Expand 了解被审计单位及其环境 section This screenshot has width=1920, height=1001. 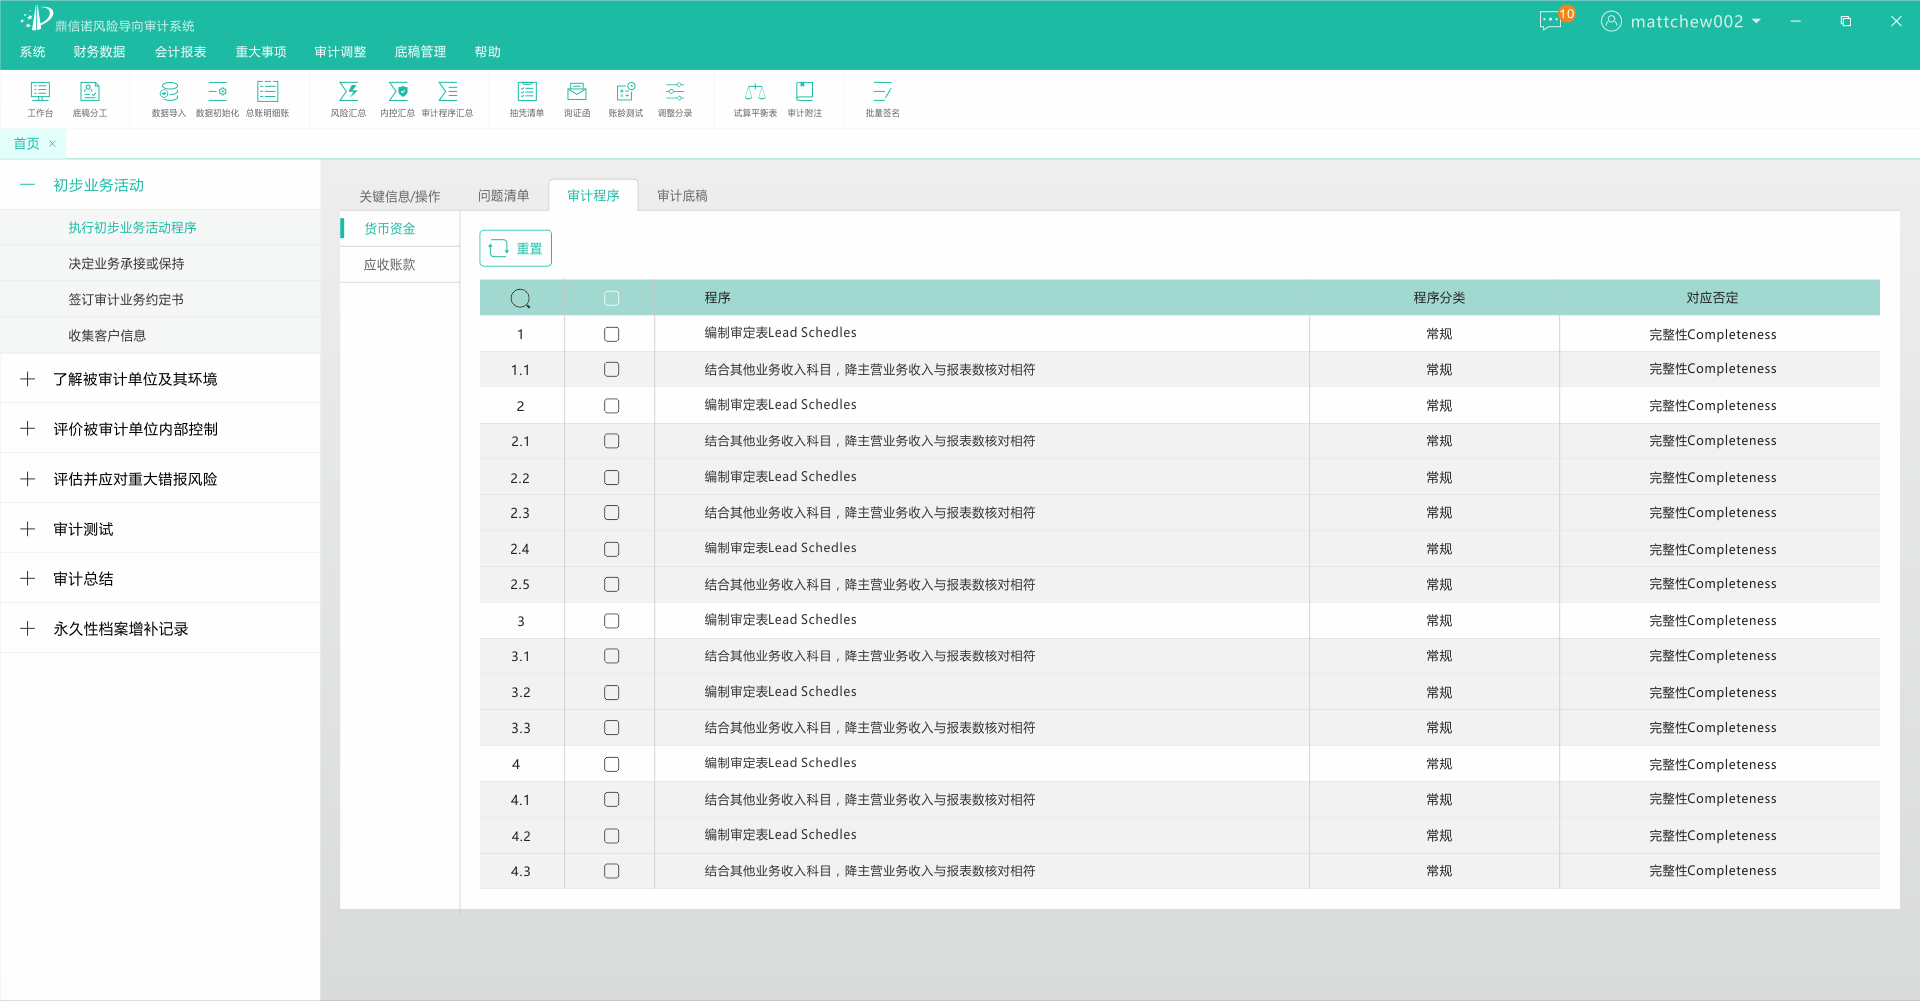point(28,379)
